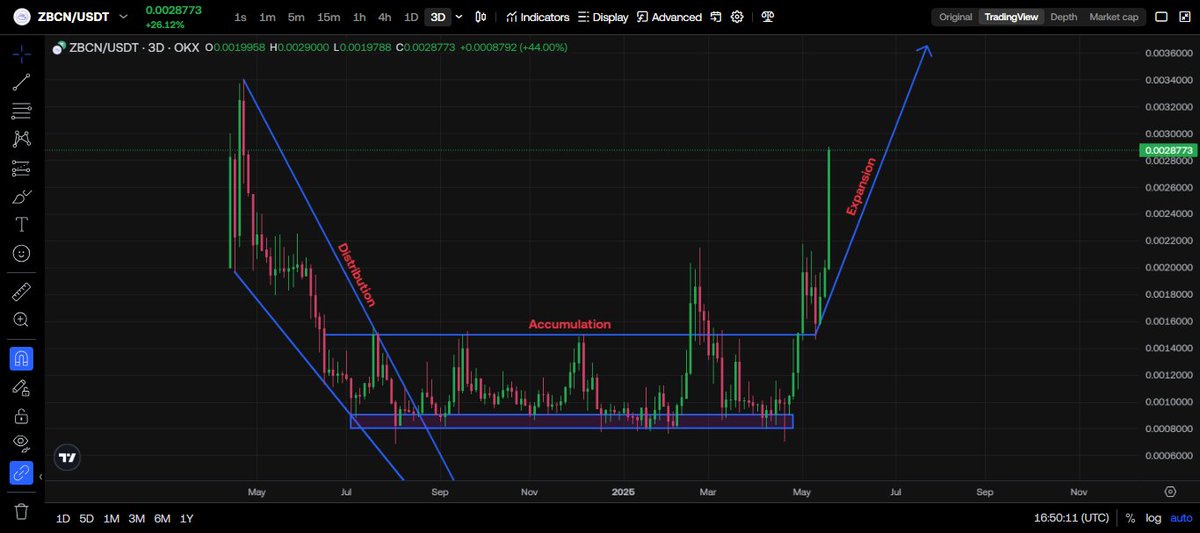This screenshot has width=1200, height=533.
Task: Click the chart export icon
Action: (x=716, y=17)
